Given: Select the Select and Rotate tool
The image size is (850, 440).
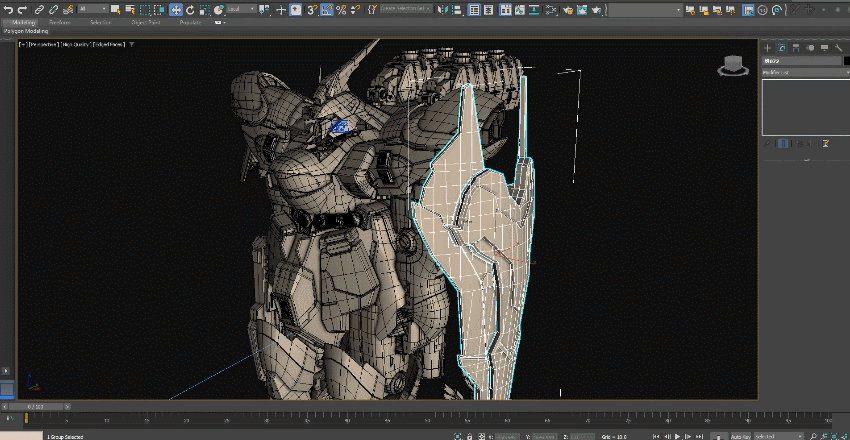Looking at the screenshot, I should 191,9.
